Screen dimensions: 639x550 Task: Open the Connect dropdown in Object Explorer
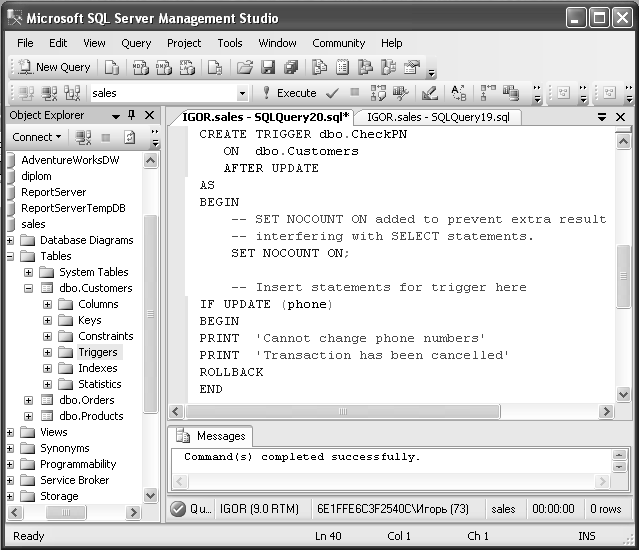36,137
